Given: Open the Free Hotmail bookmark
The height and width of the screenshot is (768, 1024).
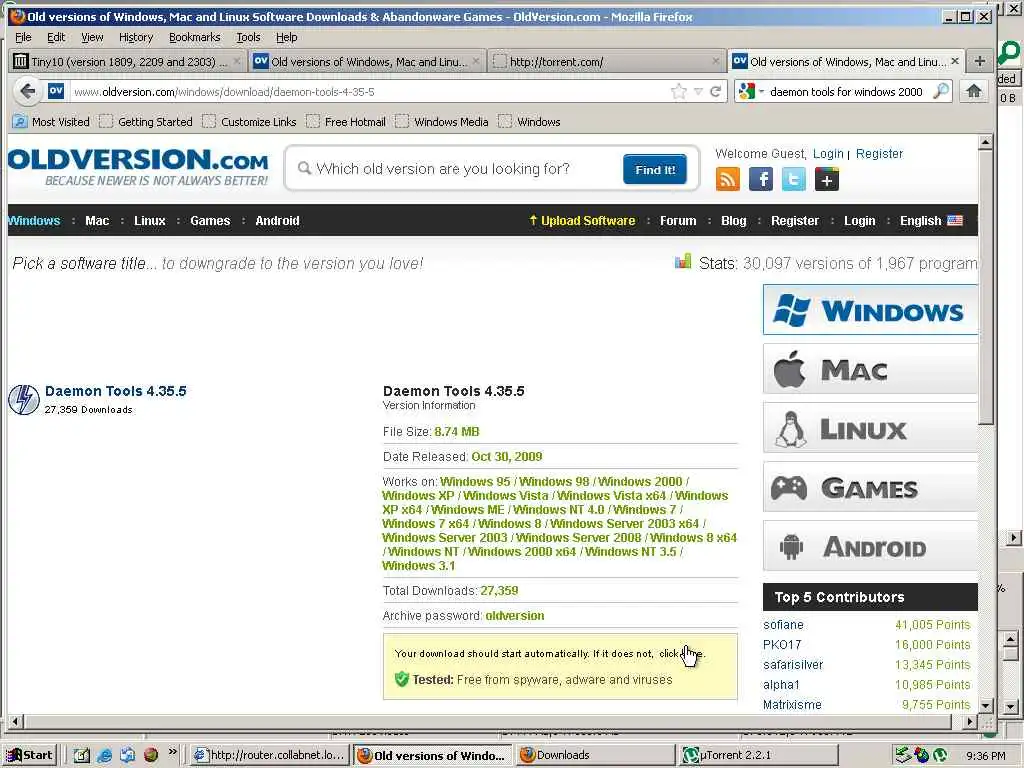Looking at the screenshot, I should (346, 121).
